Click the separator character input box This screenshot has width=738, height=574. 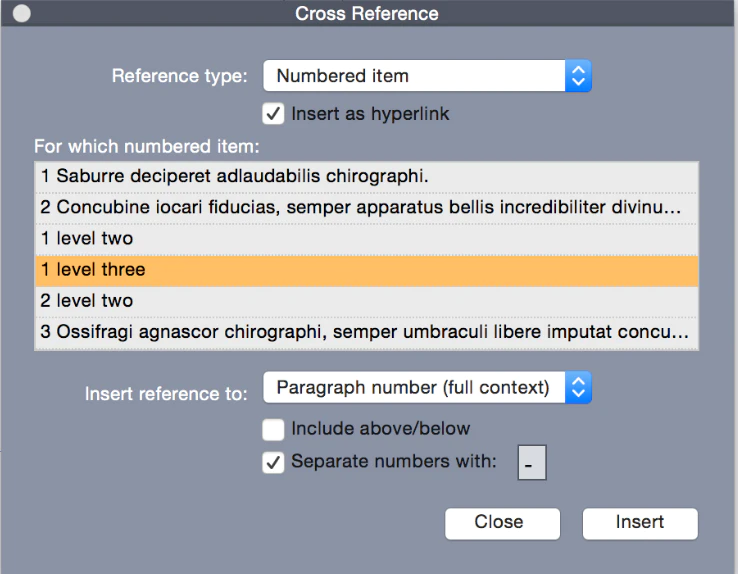[x=532, y=462]
